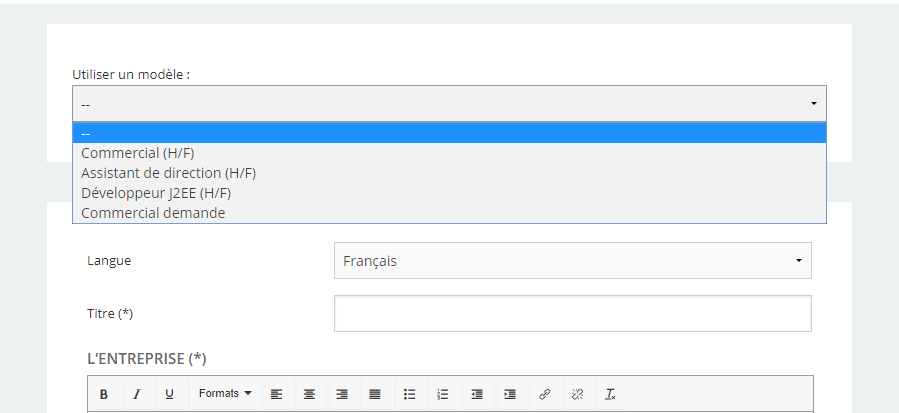
Task: Click the 'Utiliser un modèle :' label
Action: 131,75
